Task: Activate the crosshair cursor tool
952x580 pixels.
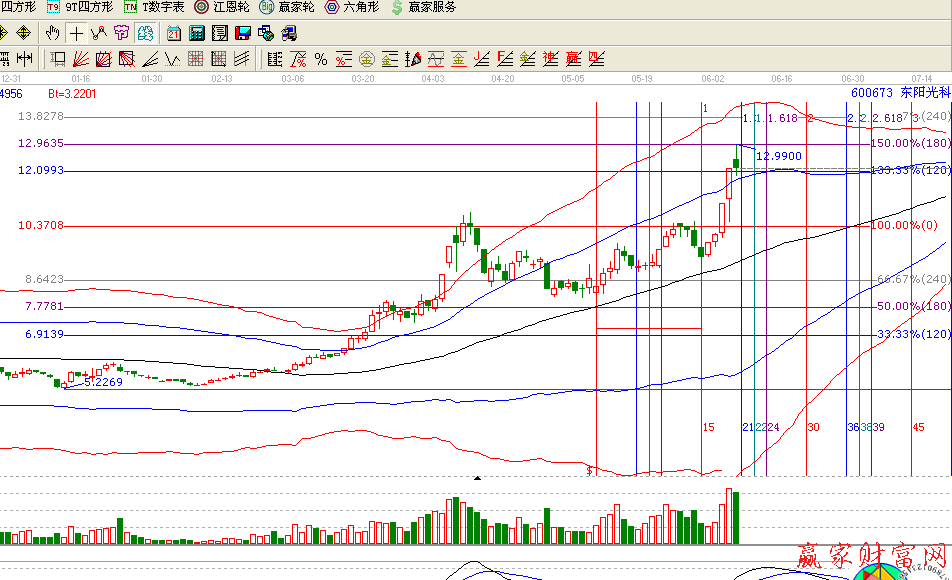Action: tap(77, 33)
